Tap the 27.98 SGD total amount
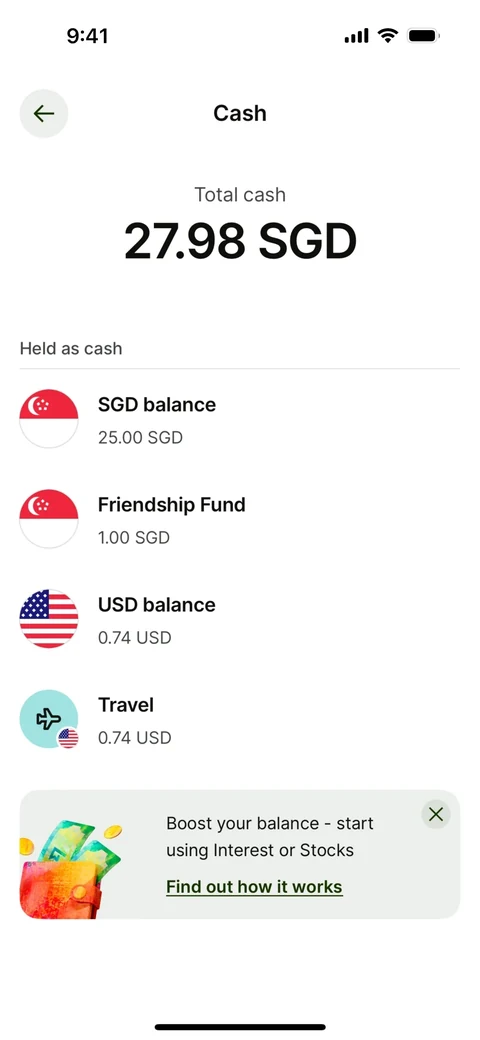This screenshot has width=480, height=1040. click(x=240, y=241)
